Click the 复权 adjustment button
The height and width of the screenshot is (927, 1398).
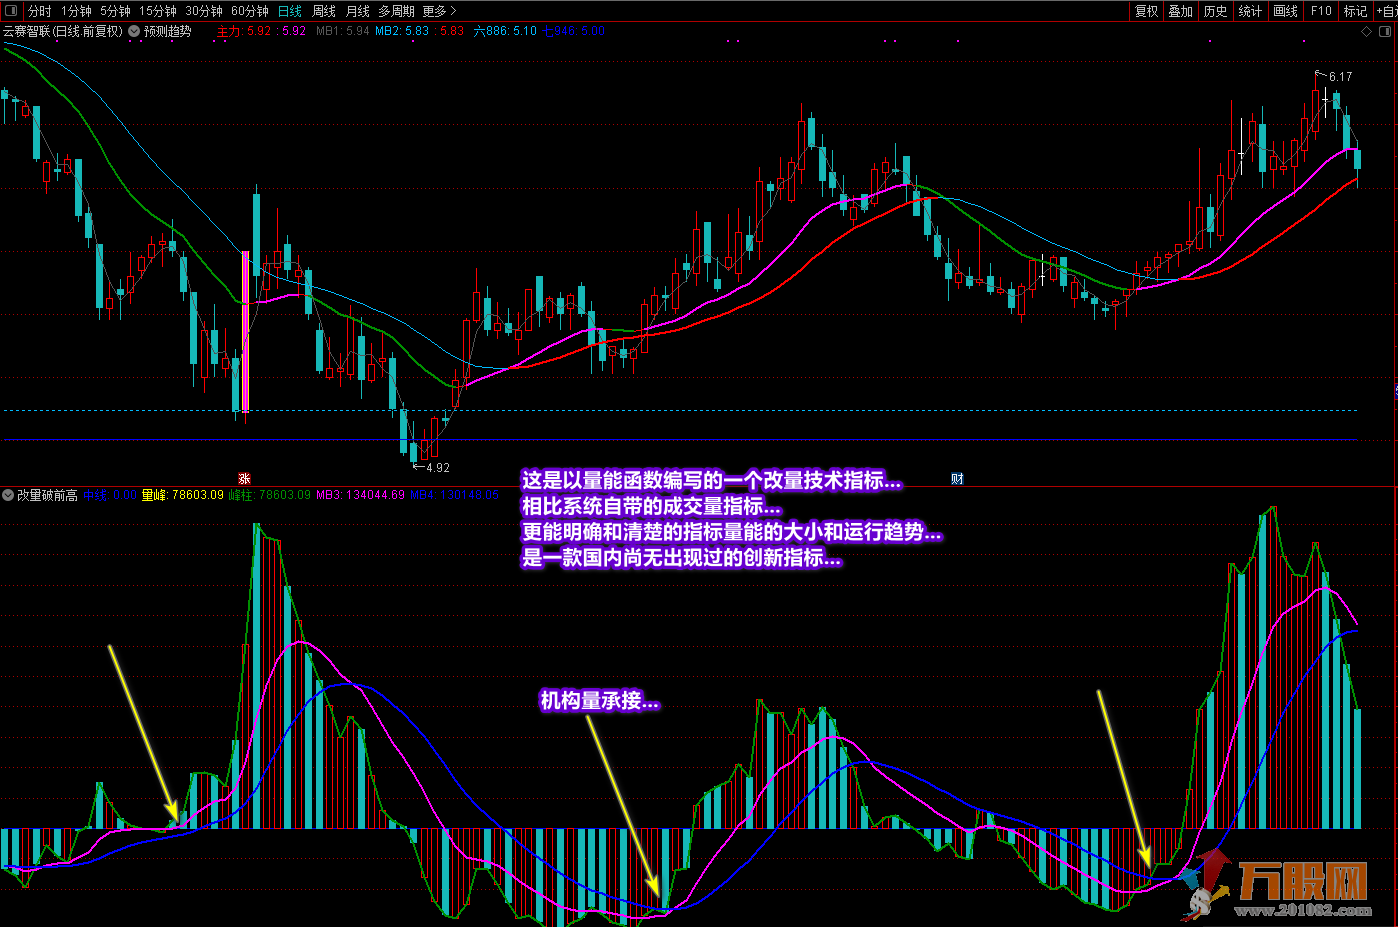[x=1146, y=11]
